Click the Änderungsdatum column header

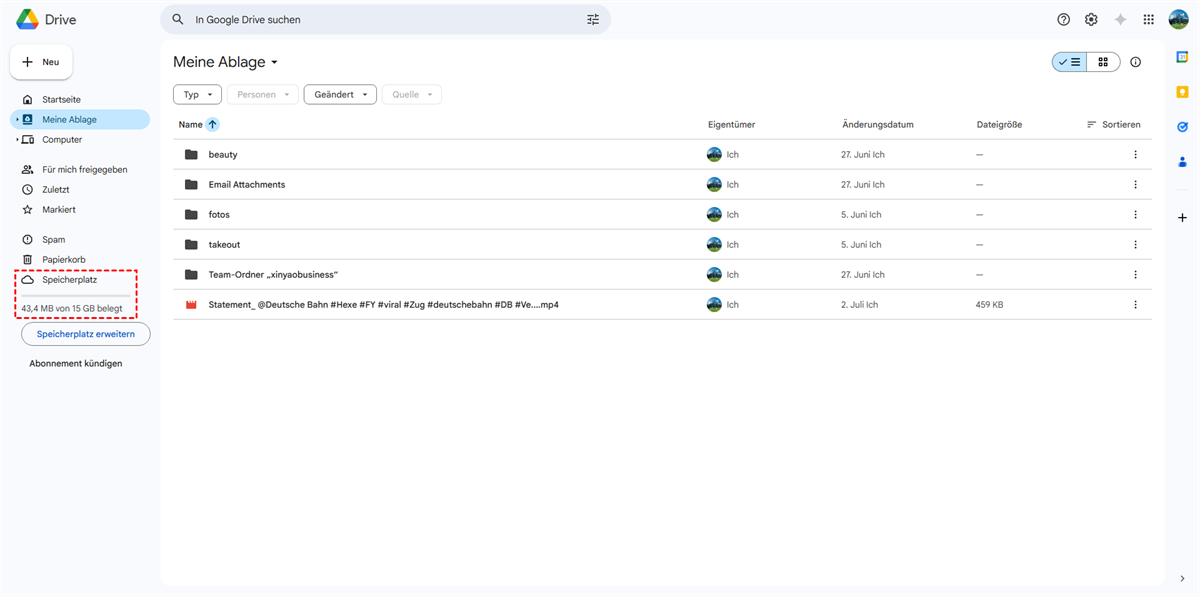click(x=878, y=125)
